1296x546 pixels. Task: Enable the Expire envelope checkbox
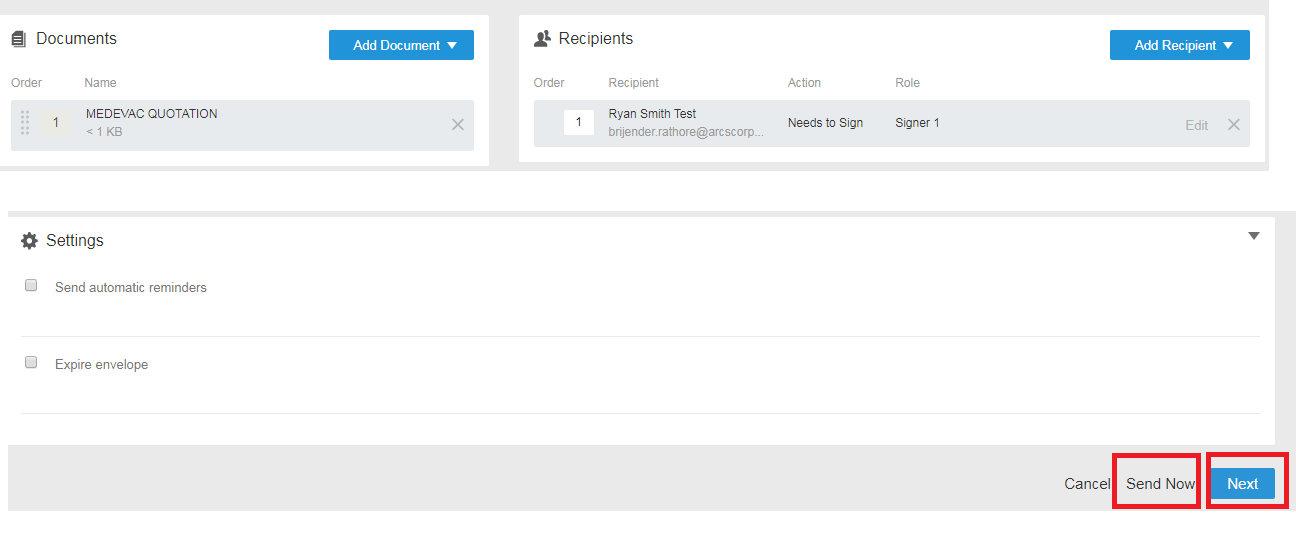(31, 362)
